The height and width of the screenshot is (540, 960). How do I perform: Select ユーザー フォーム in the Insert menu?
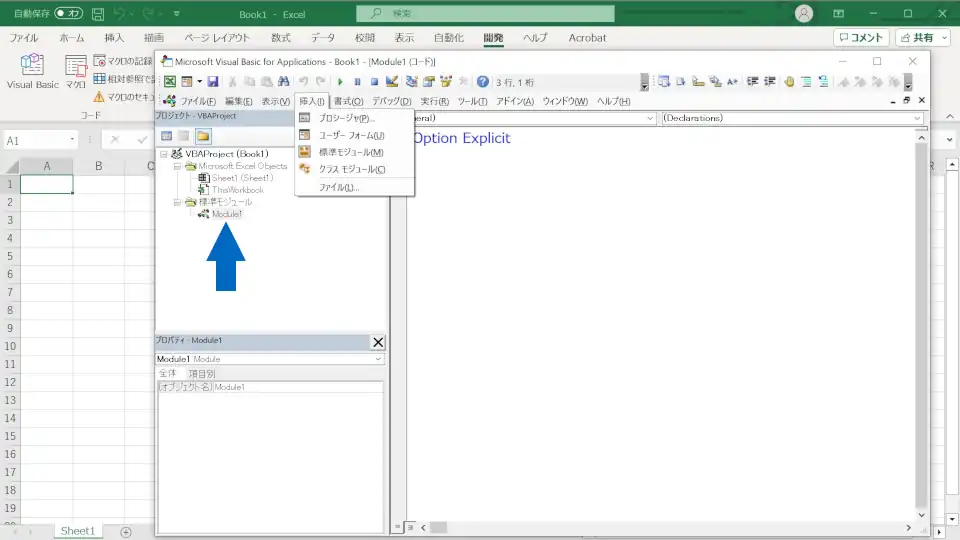351,135
